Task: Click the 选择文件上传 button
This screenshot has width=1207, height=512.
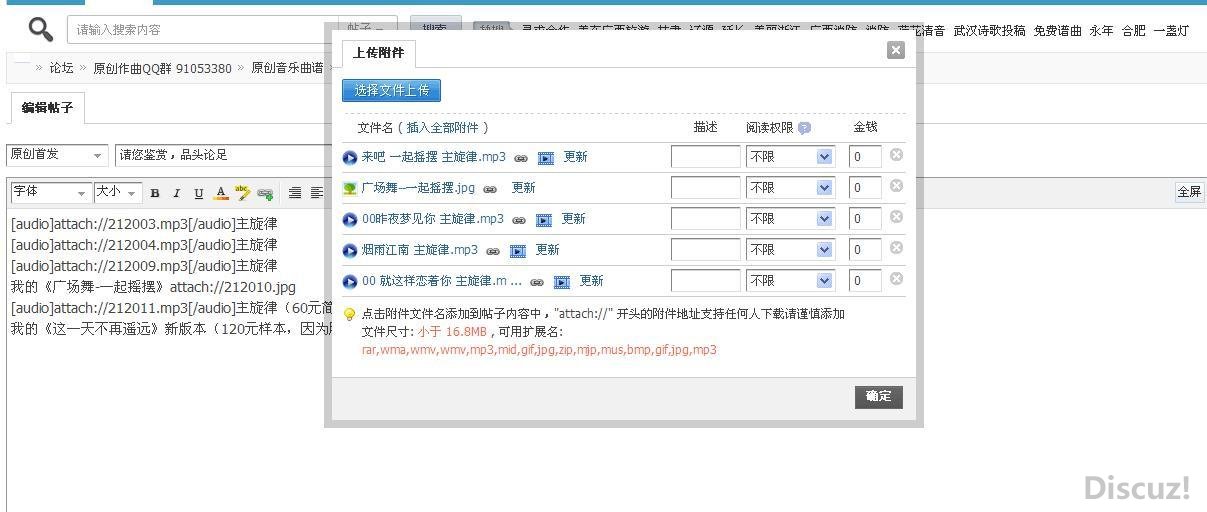Action: point(392,90)
